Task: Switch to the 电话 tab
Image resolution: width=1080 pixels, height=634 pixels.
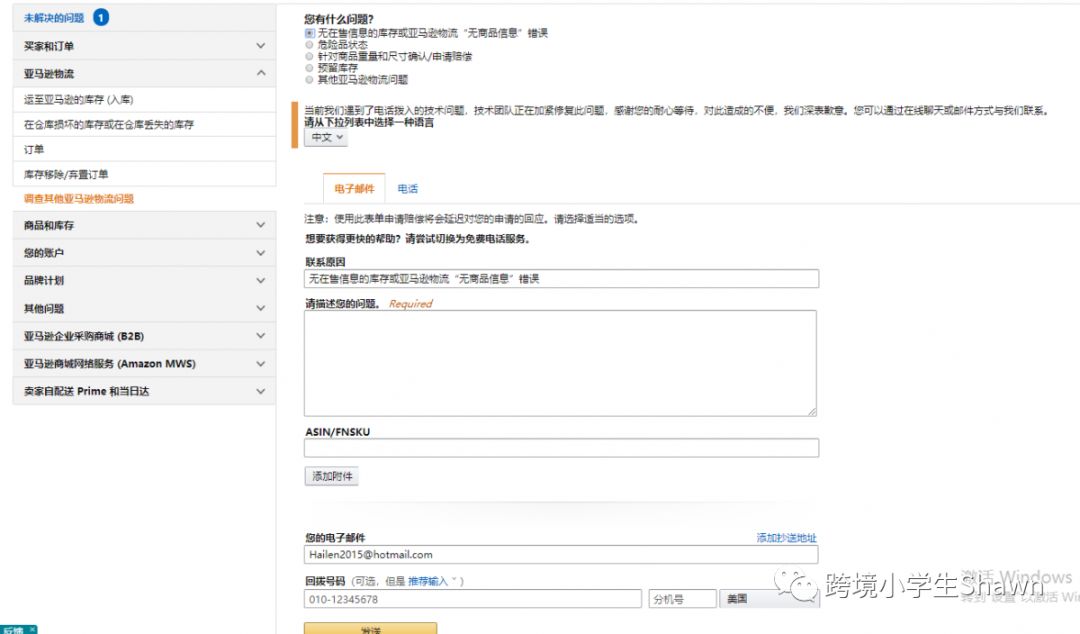Action: (407, 188)
